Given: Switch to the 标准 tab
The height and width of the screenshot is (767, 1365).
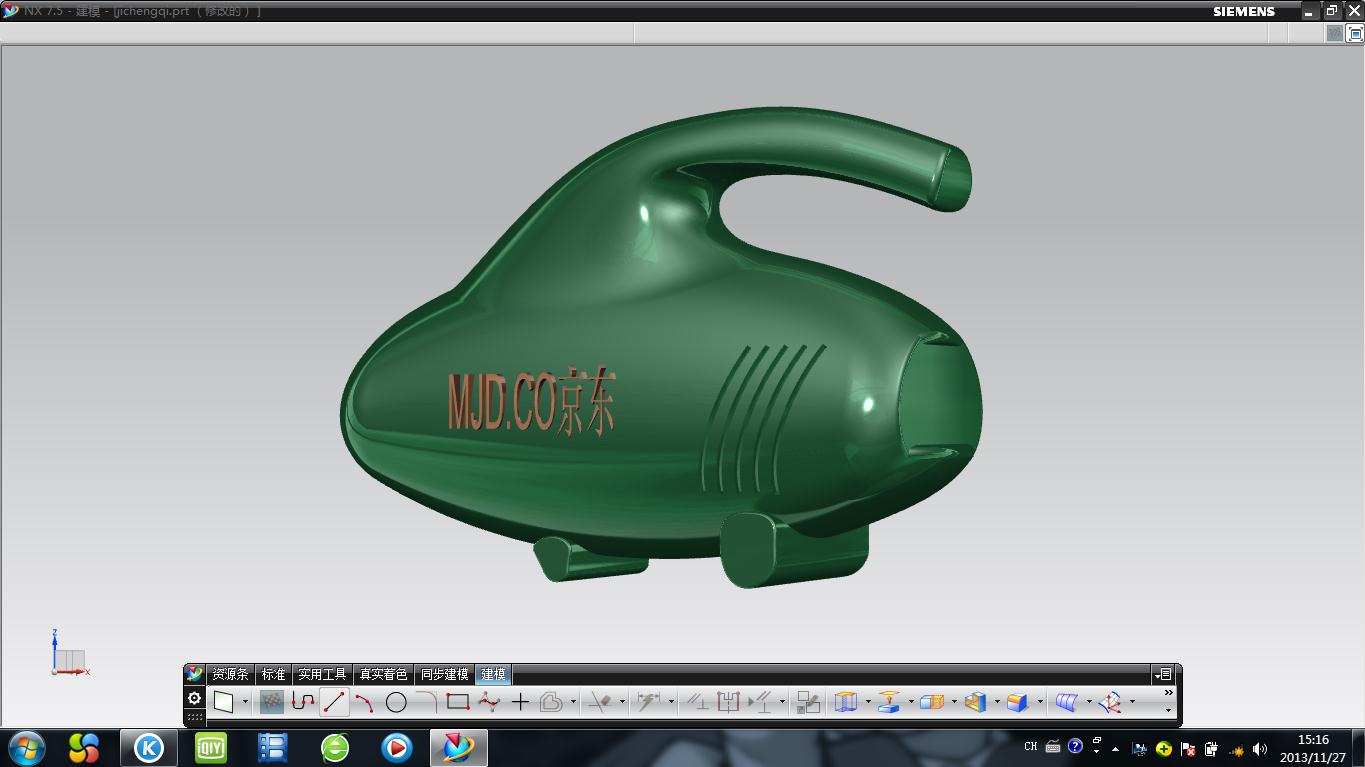Looking at the screenshot, I should (273, 675).
